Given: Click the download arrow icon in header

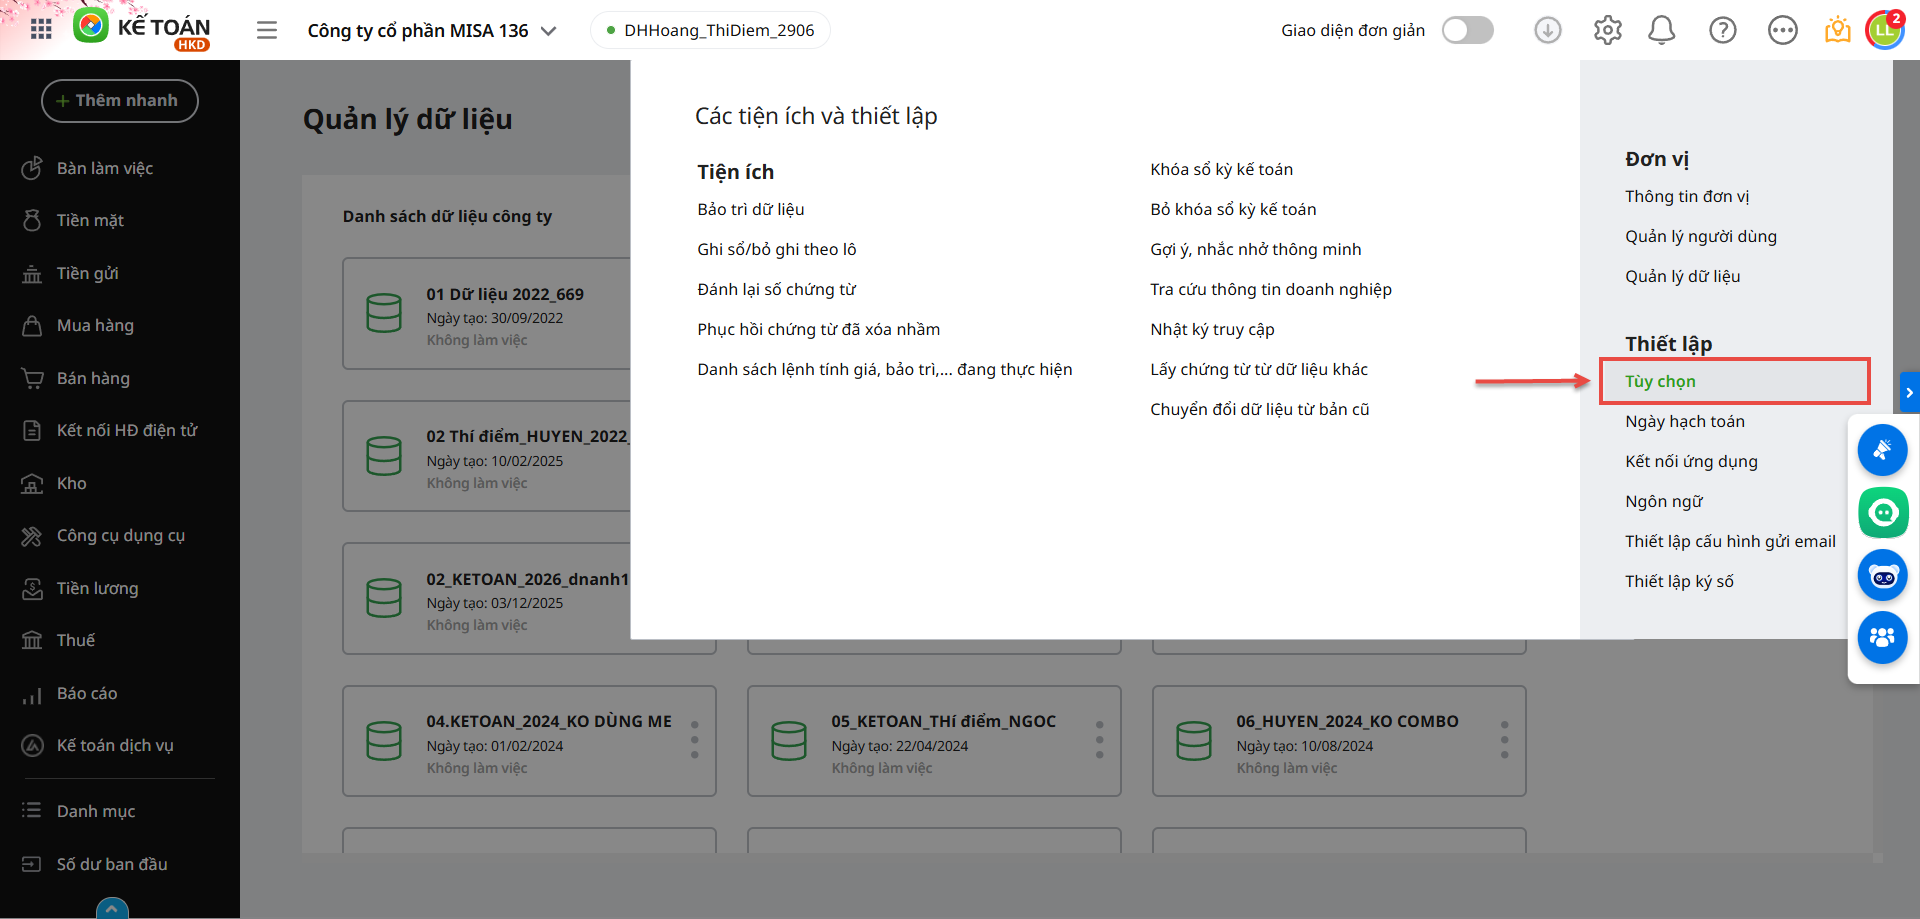Looking at the screenshot, I should coord(1547,30).
